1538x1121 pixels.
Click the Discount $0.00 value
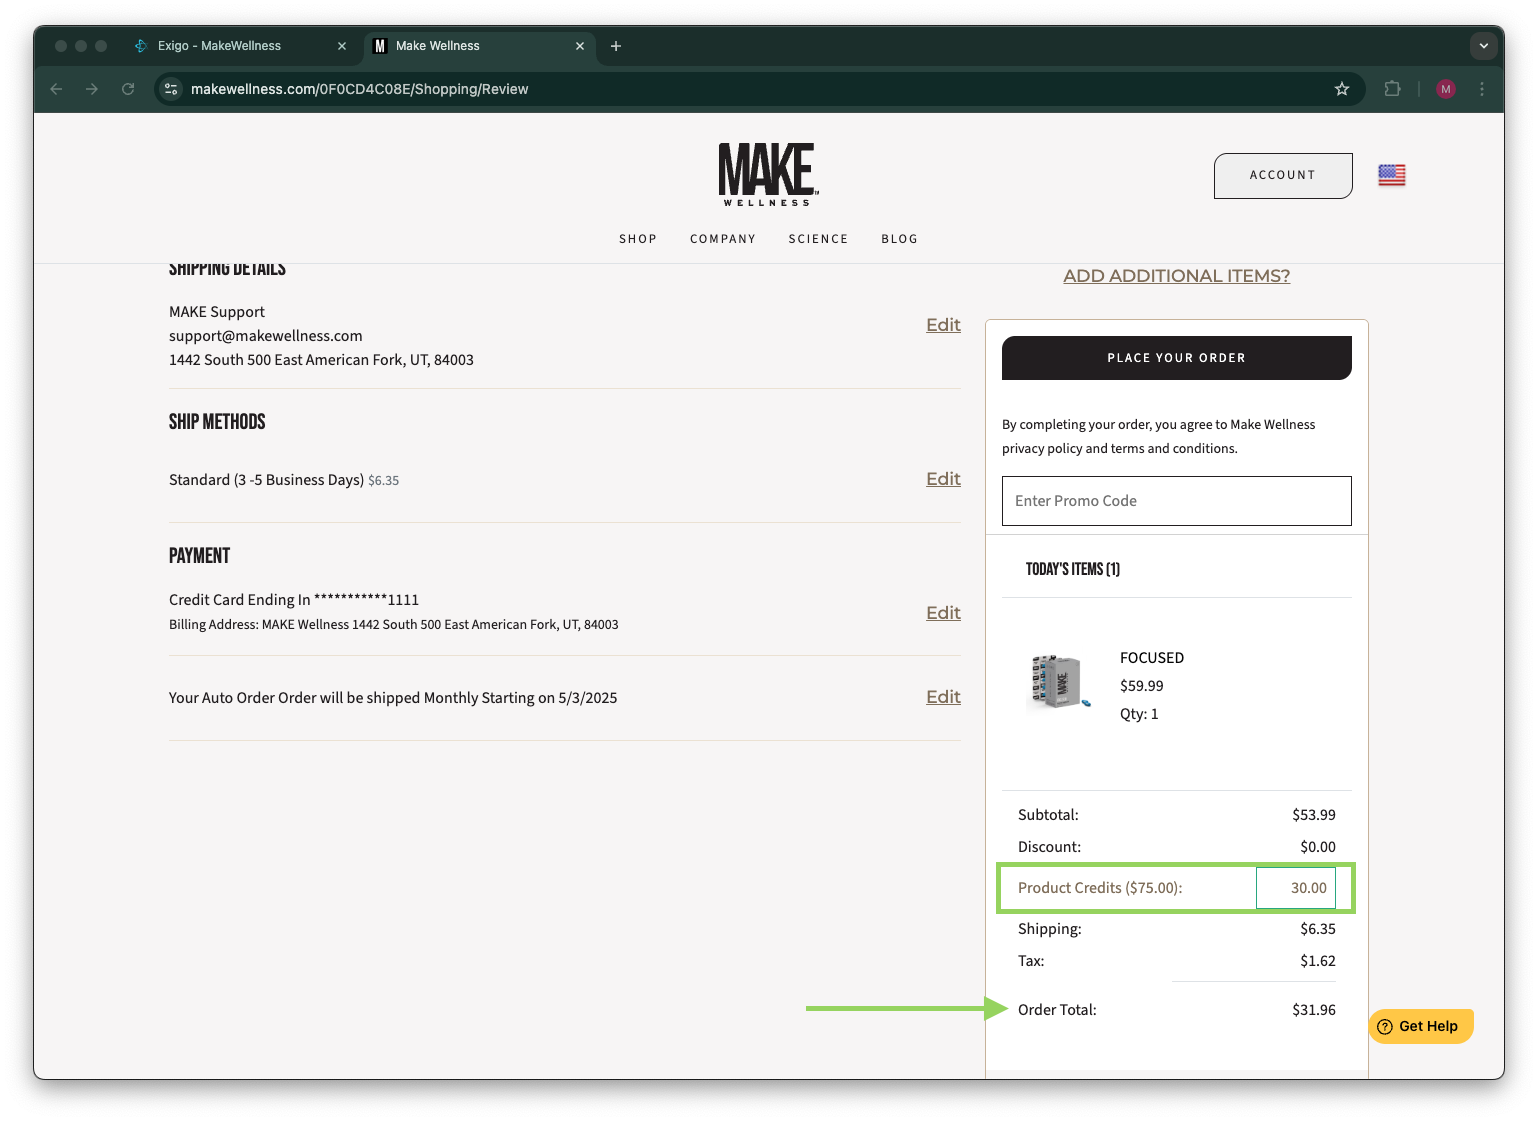pyautogui.click(x=1318, y=847)
